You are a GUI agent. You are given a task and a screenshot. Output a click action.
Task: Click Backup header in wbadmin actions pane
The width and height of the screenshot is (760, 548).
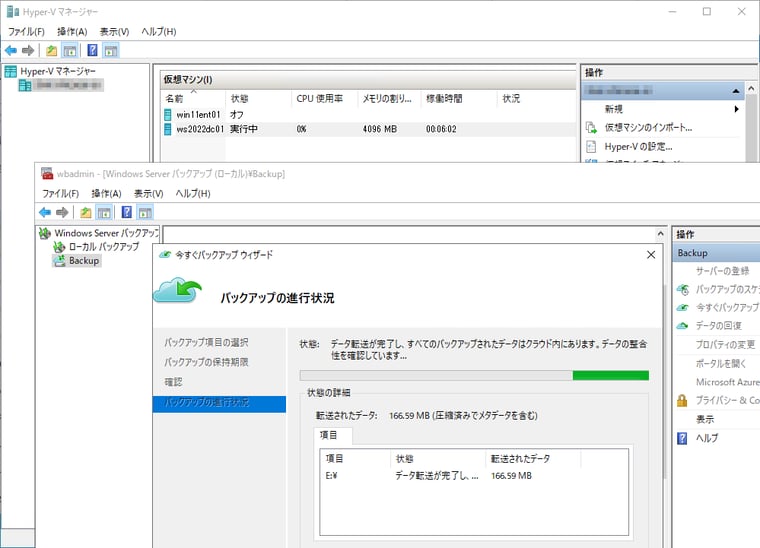716,253
